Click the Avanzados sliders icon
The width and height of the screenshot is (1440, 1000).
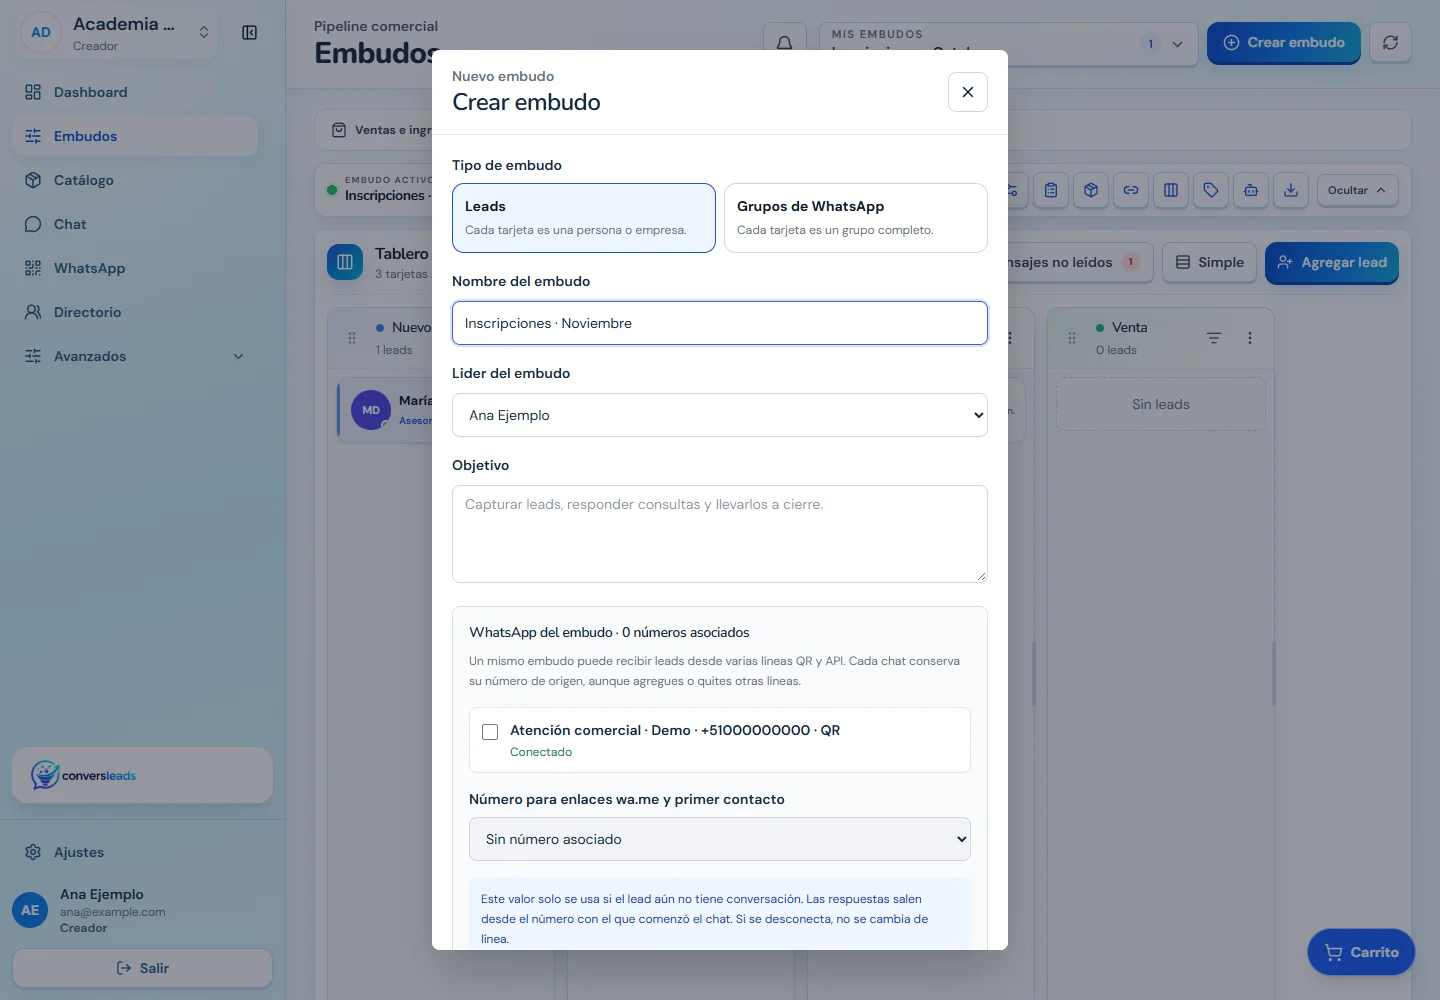coord(33,356)
